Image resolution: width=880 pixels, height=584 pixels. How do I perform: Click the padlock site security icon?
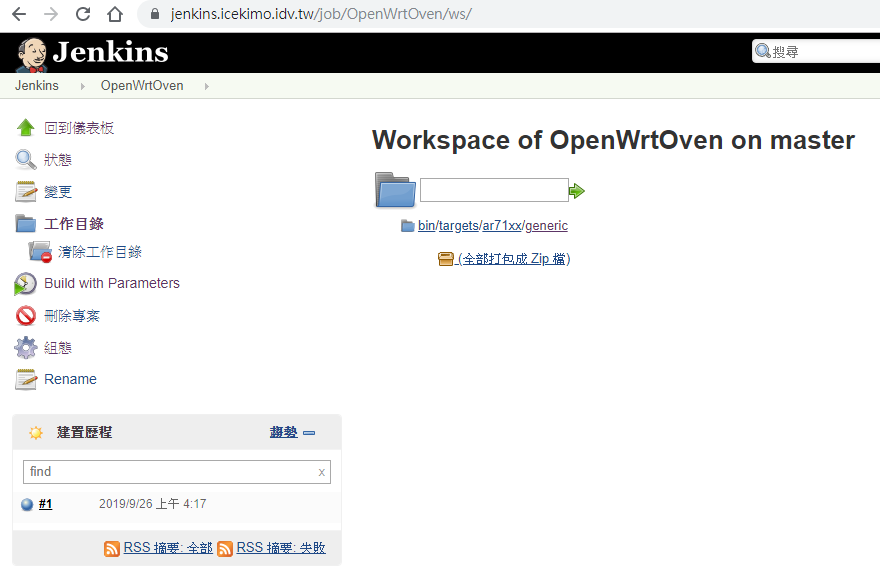click(155, 13)
